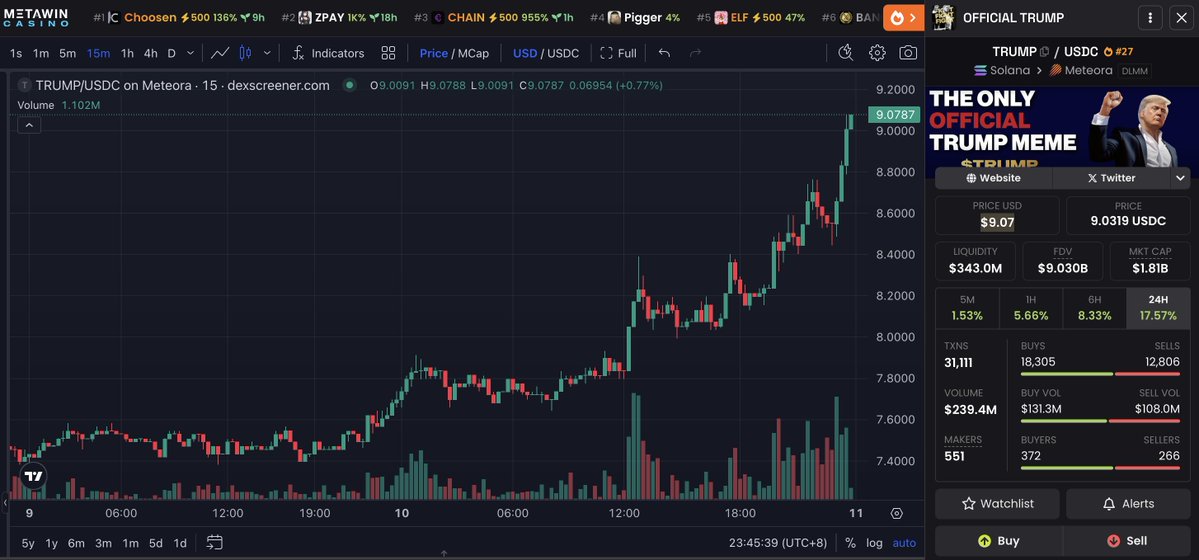1199x560 pixels.
Task: Switch denomination to USDC
Action: coord(564,53)
